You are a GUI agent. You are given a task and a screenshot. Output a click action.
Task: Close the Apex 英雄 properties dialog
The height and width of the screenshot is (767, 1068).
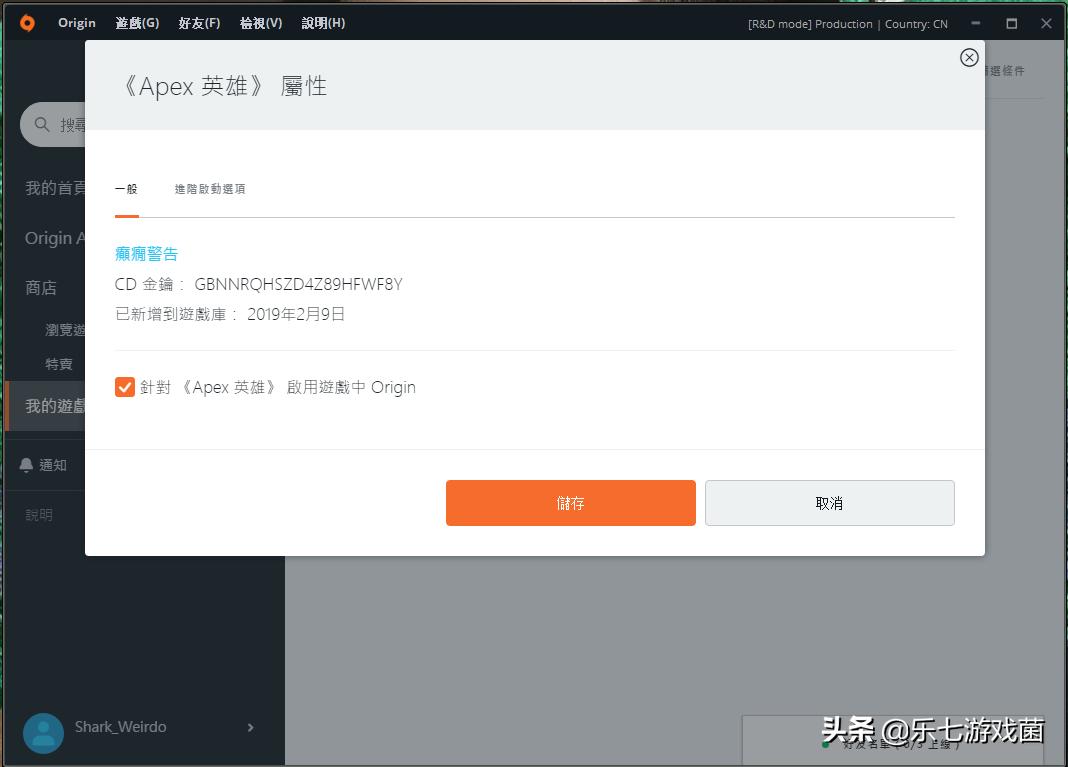tap(968, 57)
